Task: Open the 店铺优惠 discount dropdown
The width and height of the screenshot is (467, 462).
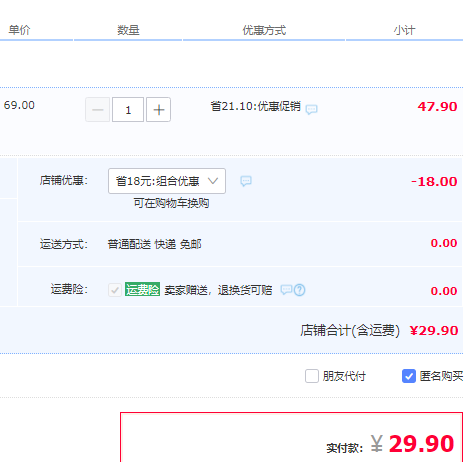Action: point(167,181)
